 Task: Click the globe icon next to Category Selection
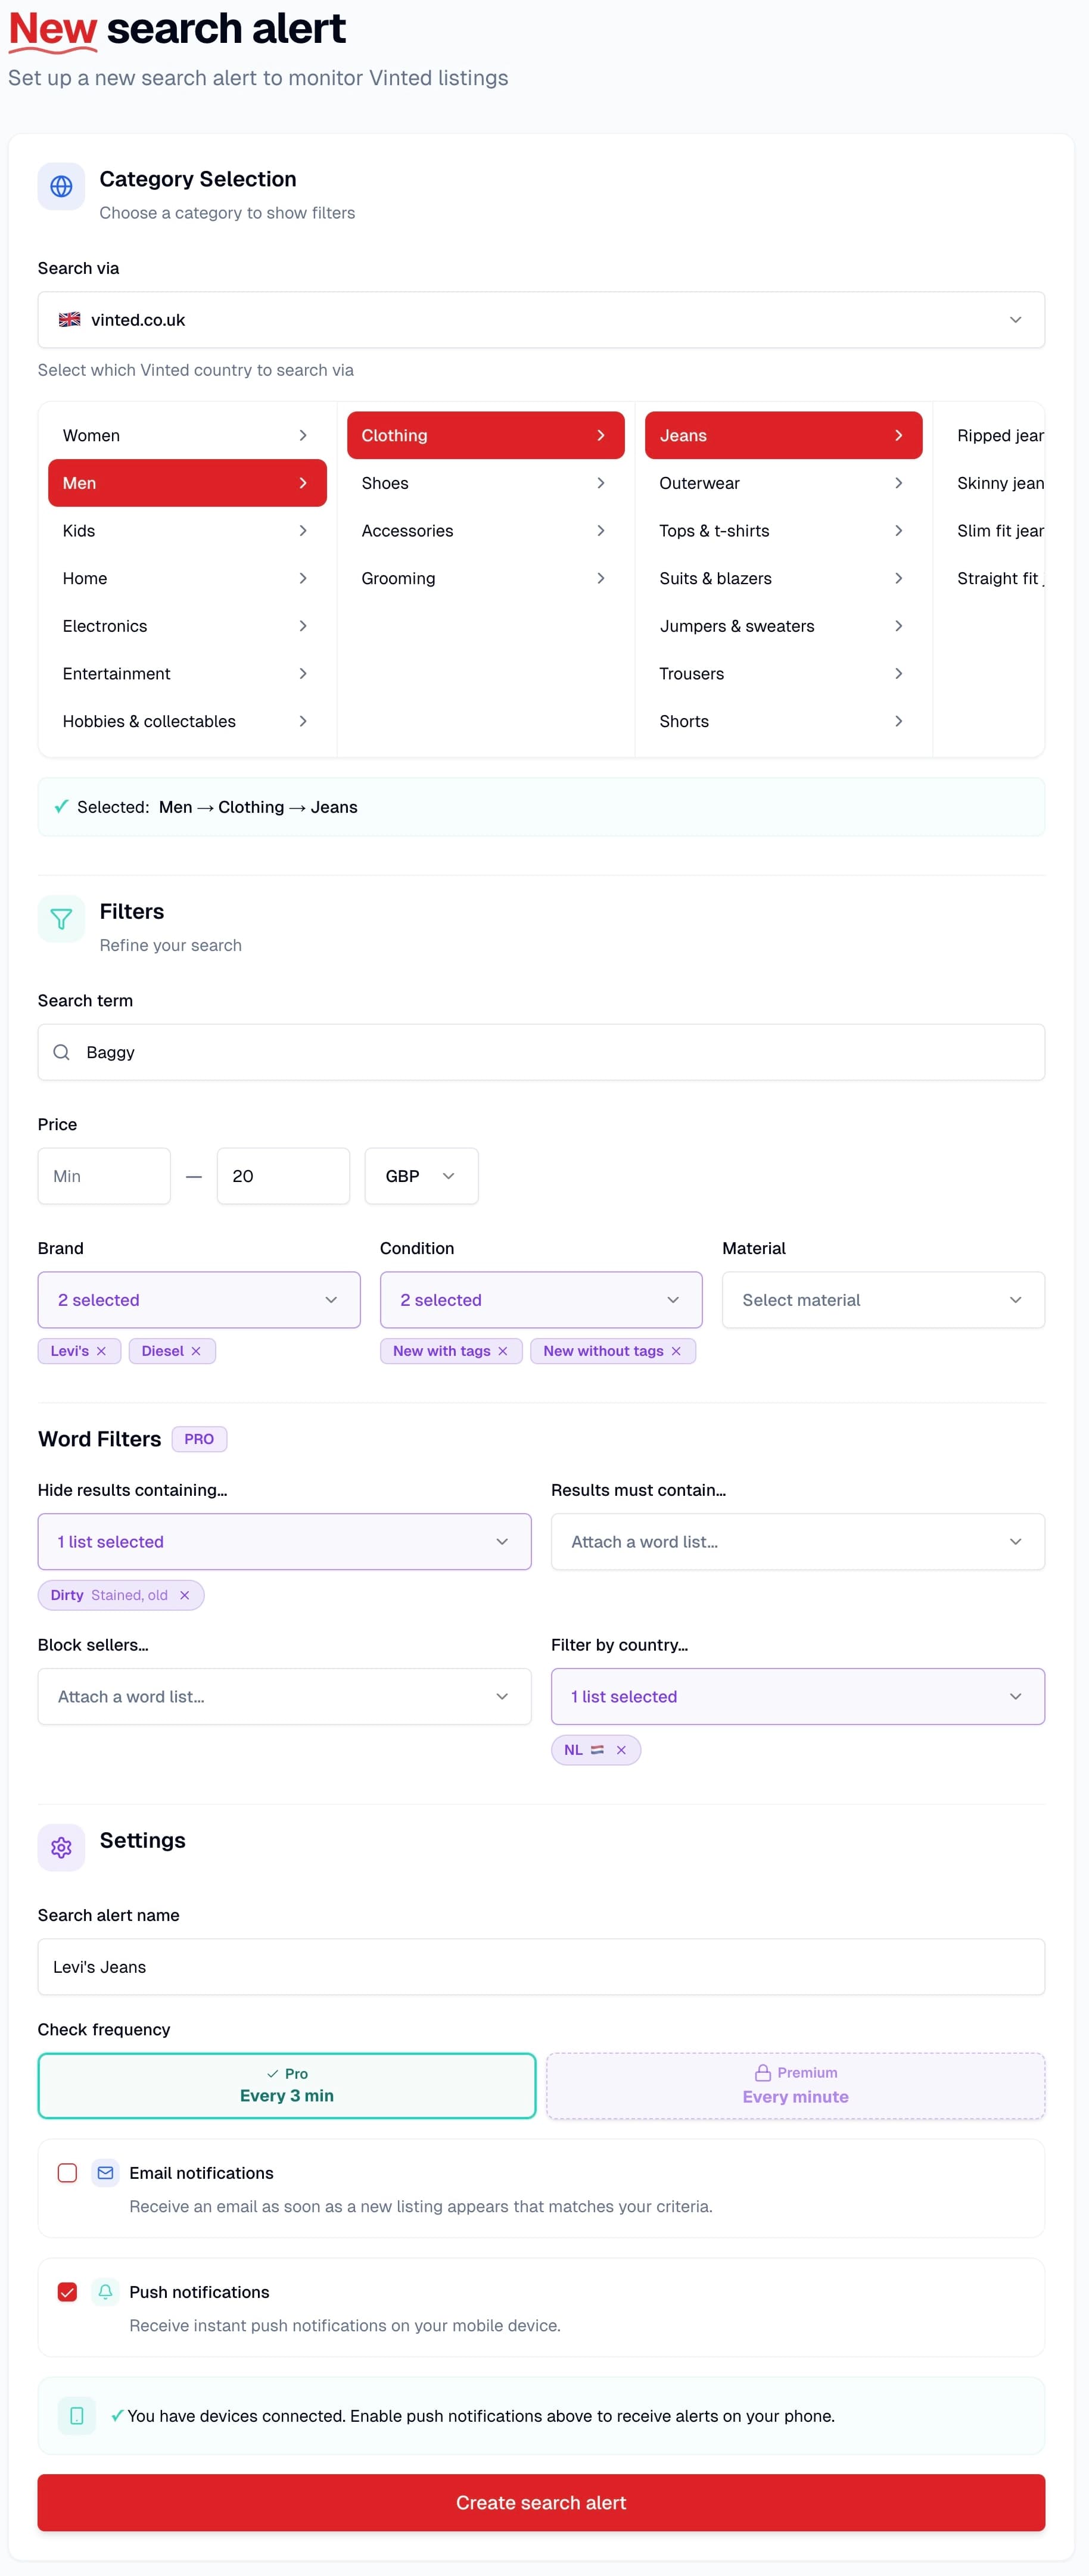(61, 186)
